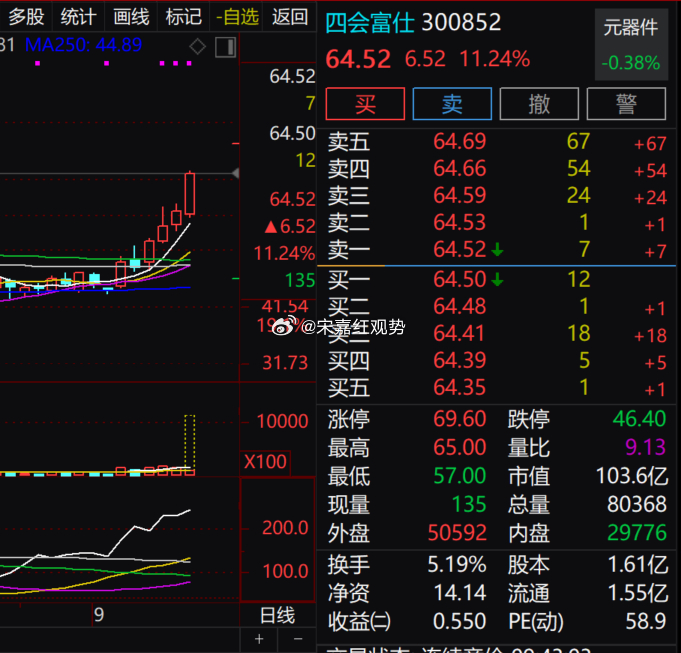Switch period via 日线 label
The image size is (681, 653).
tap(278, 615)
